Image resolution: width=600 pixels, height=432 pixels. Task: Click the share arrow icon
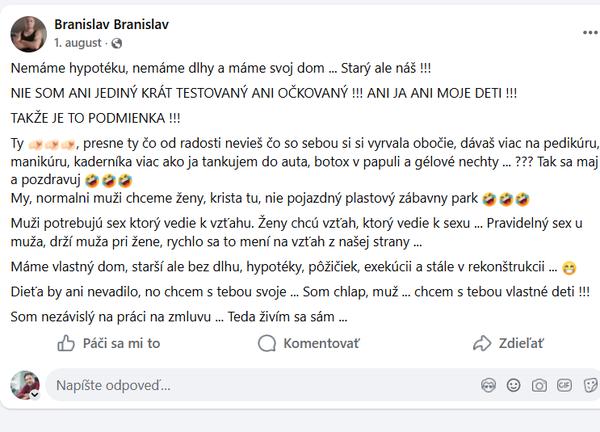point(483,343)
